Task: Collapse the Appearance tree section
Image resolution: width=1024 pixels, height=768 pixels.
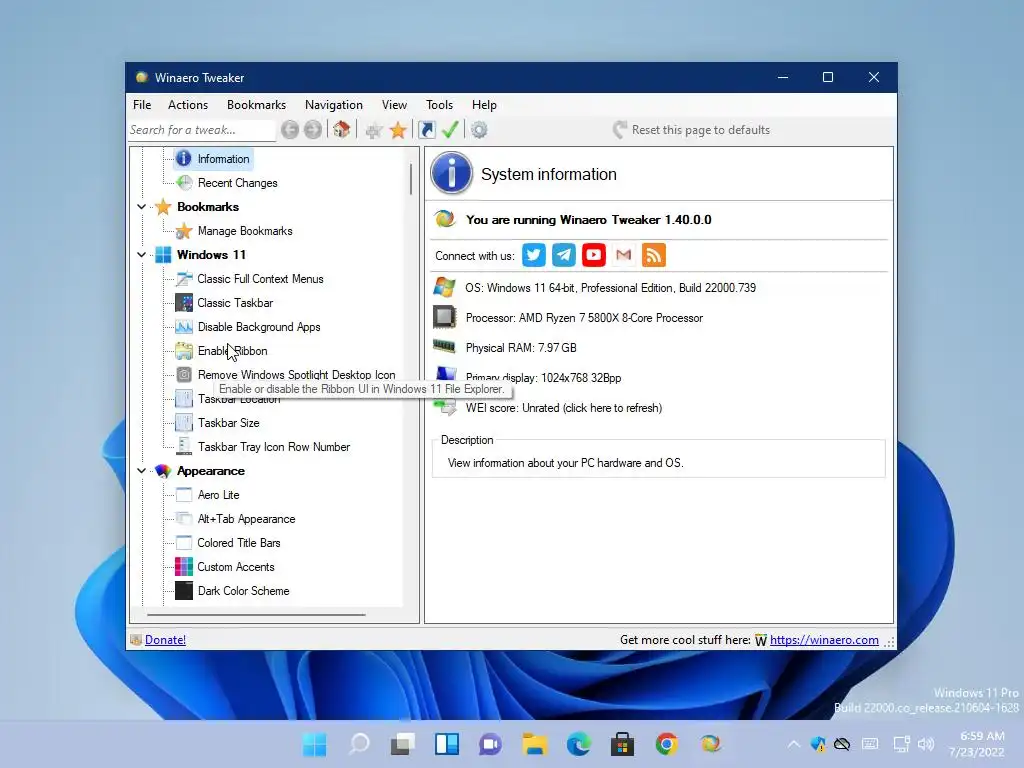Action: pos(142,471)
